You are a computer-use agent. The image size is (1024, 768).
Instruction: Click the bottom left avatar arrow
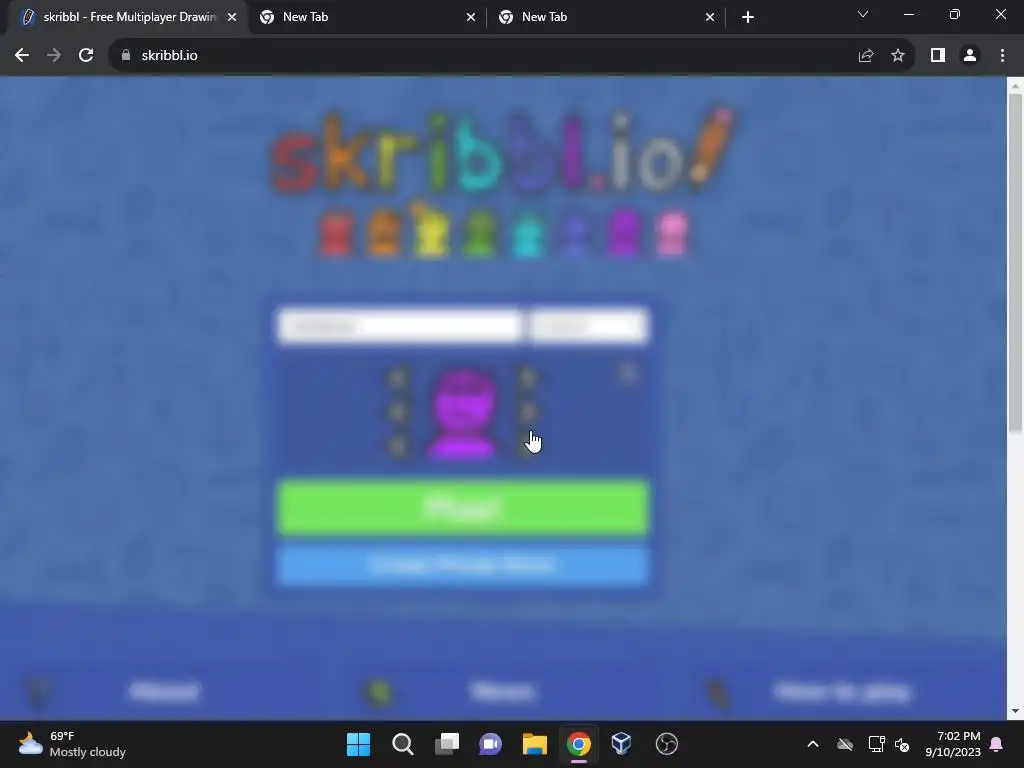pyautogui.click(x=398, y=447)
